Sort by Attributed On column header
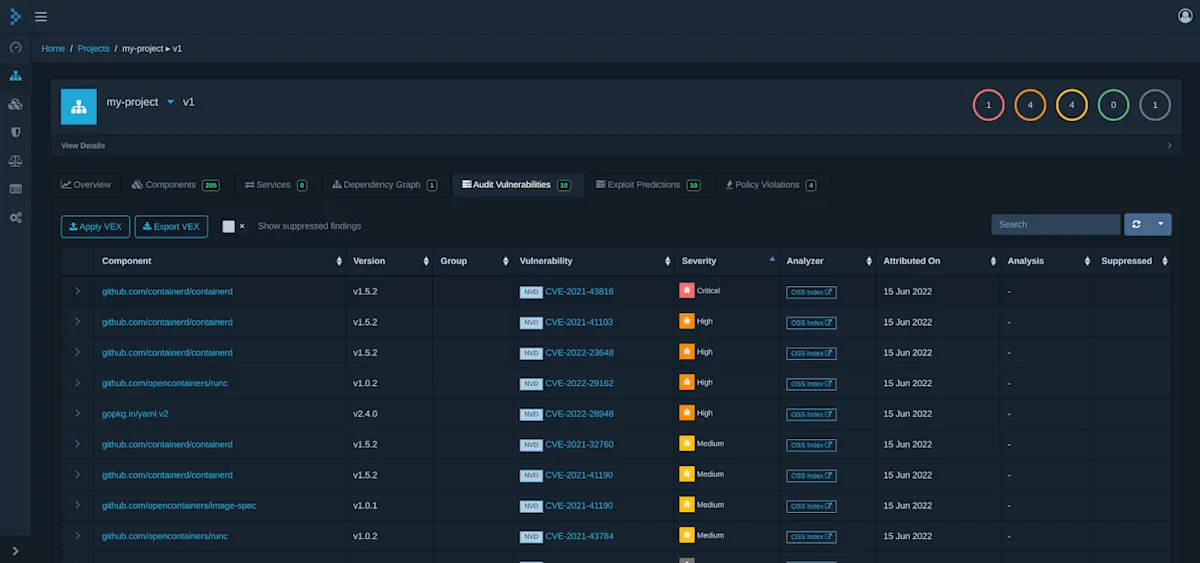The image size is (1200, 563). click(x=937, y=261)
